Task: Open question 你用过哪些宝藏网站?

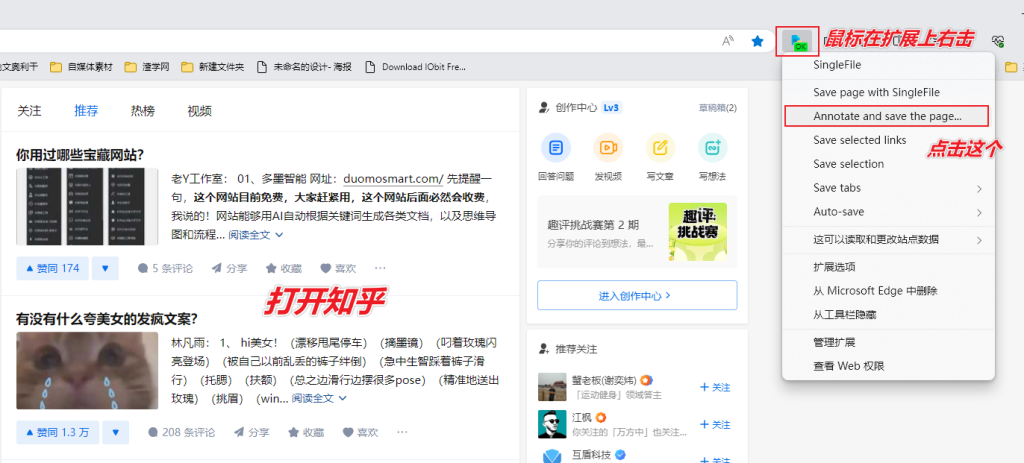Action: [x=80, y=155]
